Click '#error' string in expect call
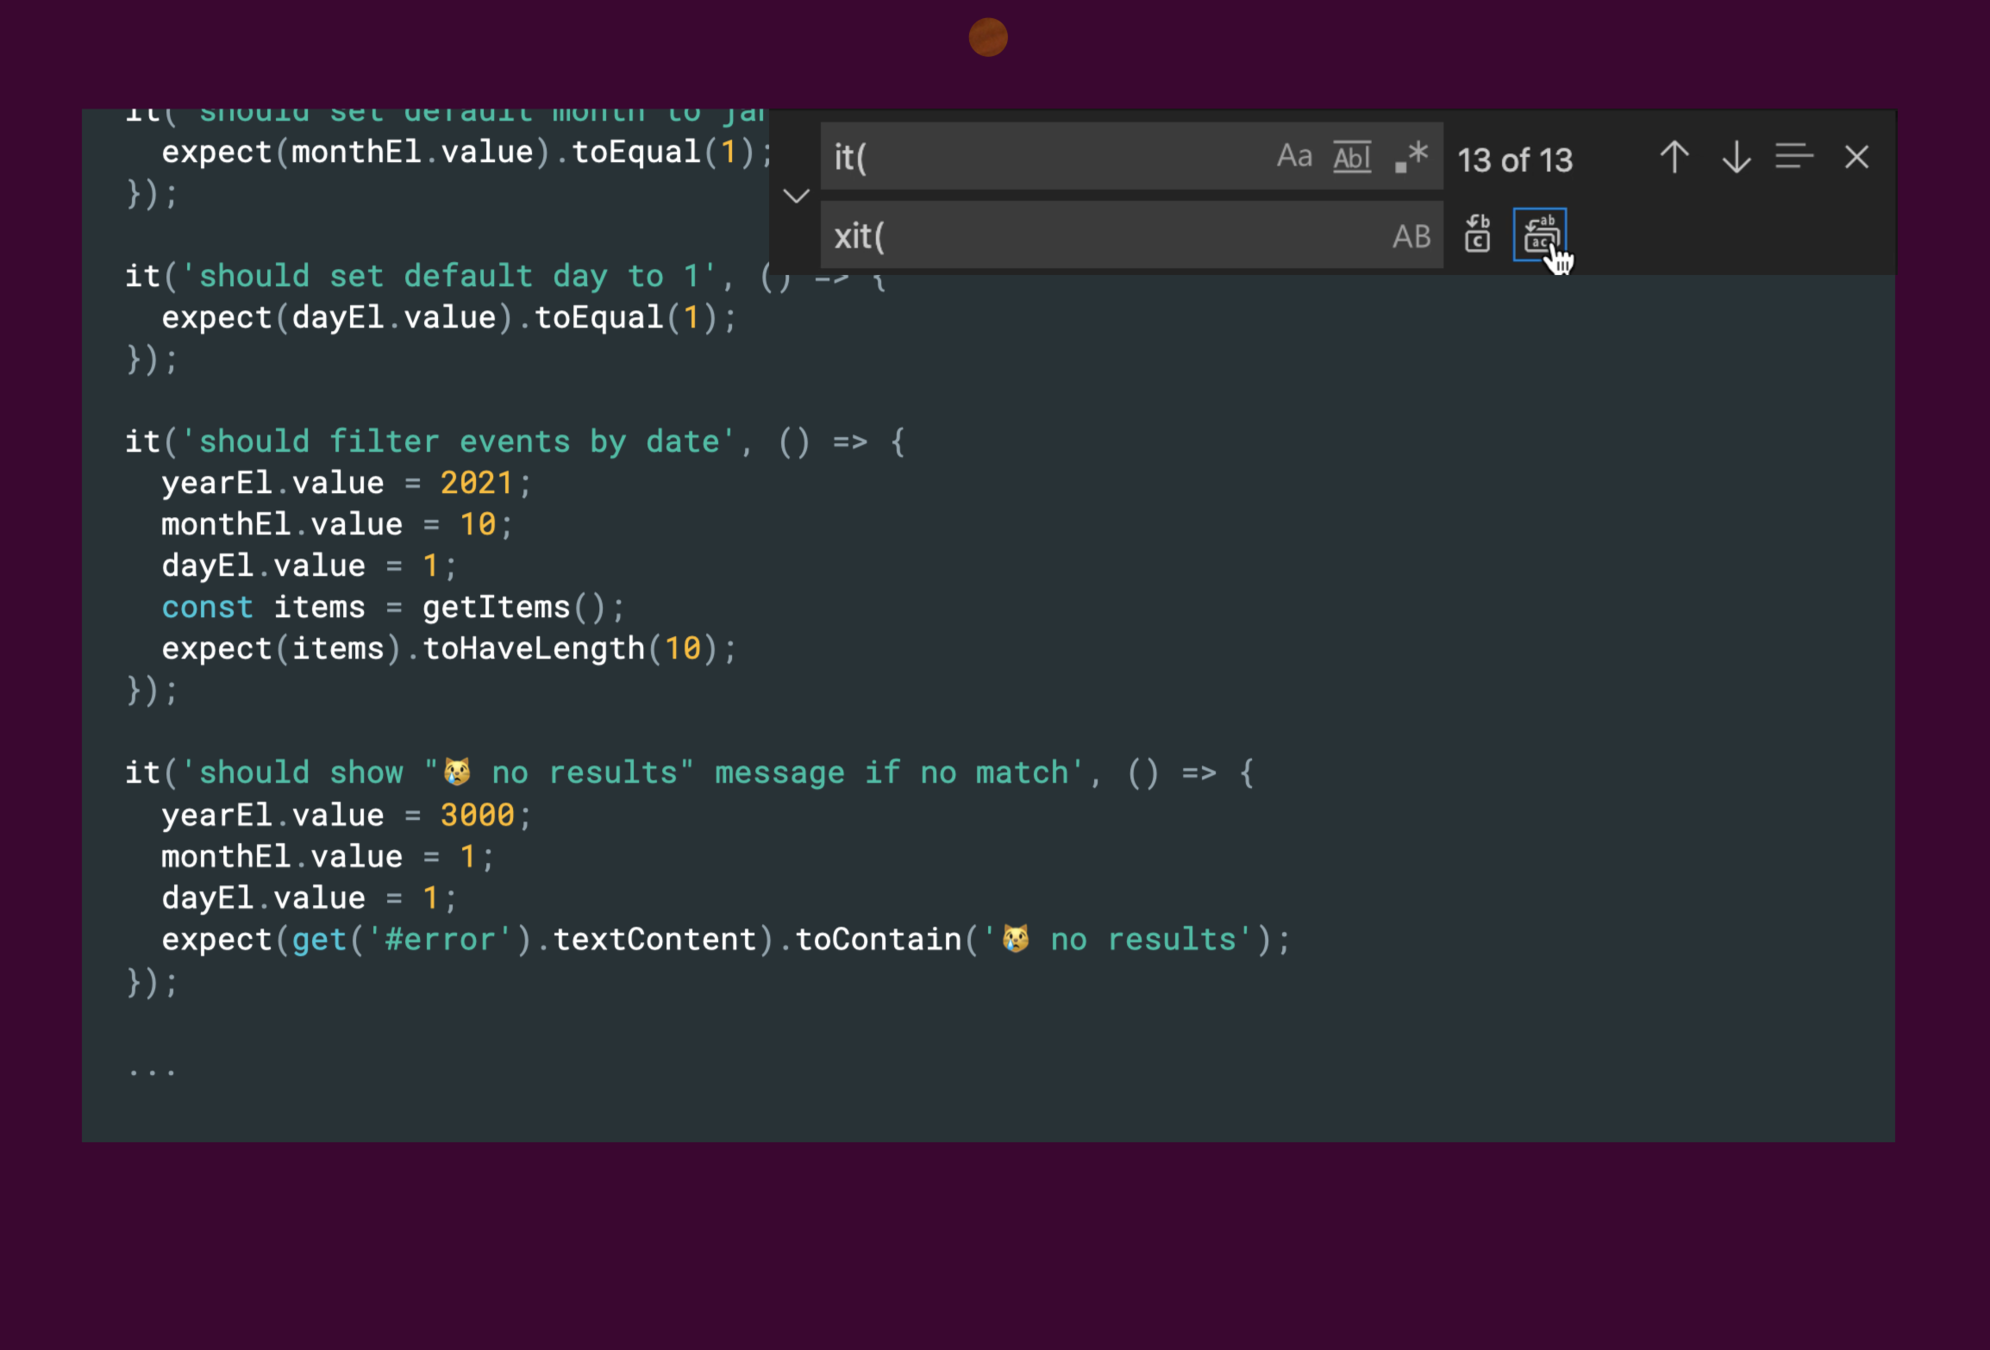1990x1350 pixels. click(440, 939)
